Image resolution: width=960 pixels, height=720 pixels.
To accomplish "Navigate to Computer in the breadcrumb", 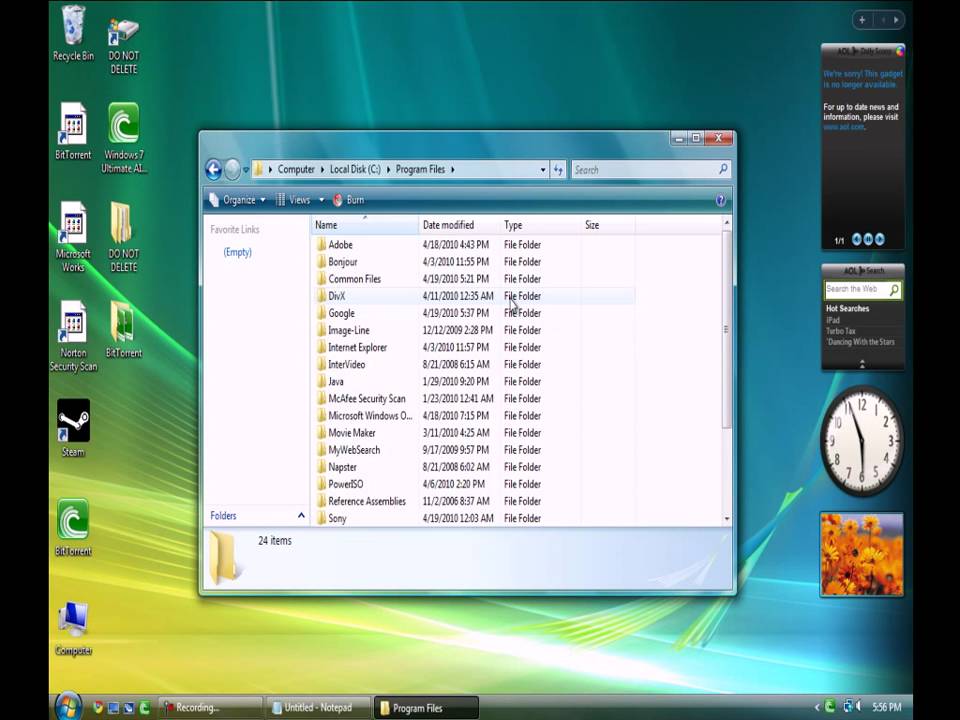I will (x=296, y=170).
